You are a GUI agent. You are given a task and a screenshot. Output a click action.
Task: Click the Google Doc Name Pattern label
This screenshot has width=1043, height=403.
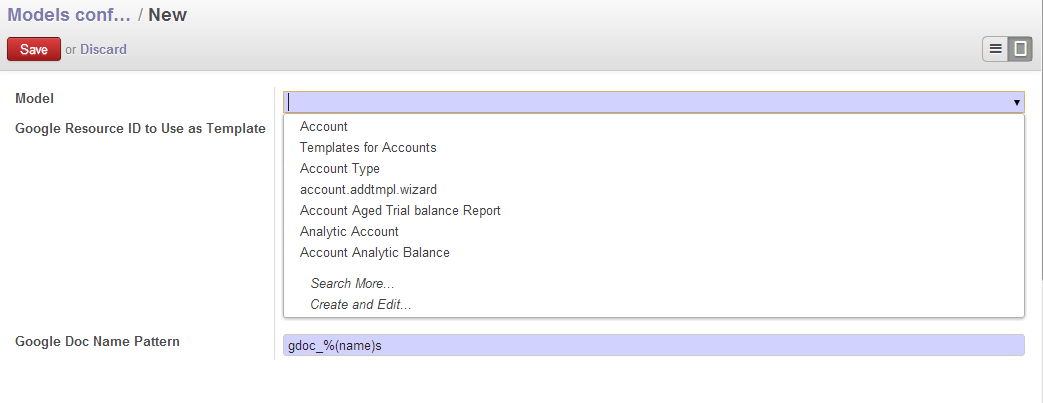coord(98,342)
